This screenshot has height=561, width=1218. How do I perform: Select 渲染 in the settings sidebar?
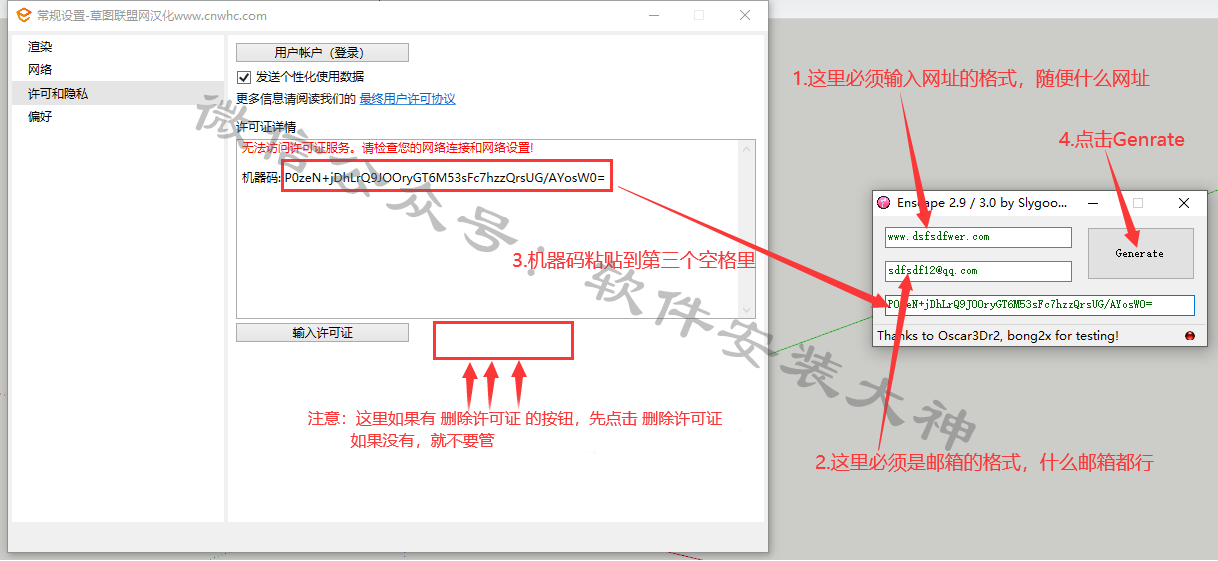tap(40, 47)
